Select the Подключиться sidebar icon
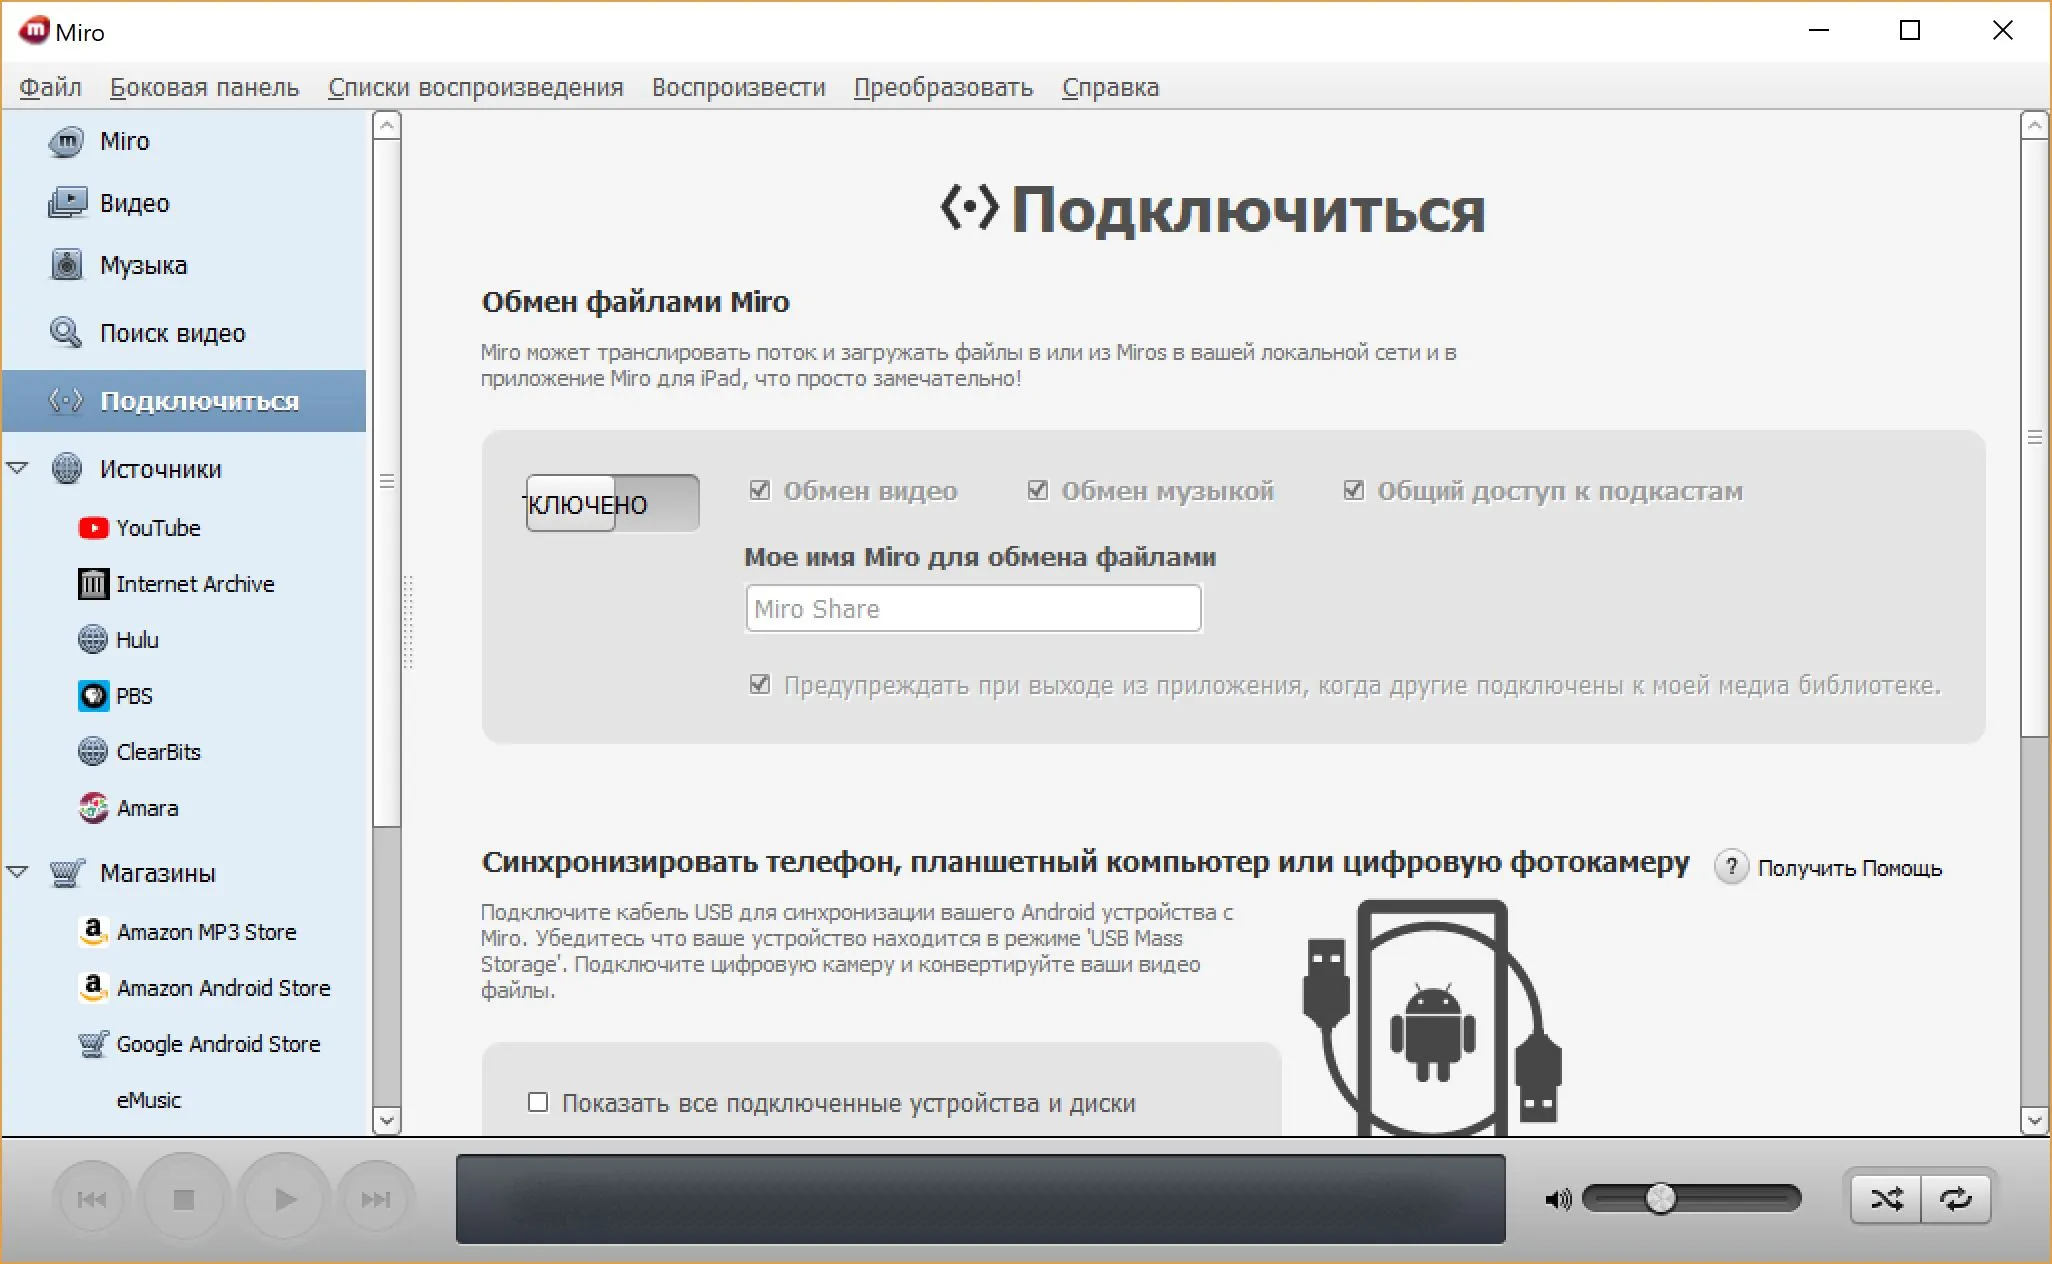 click(x=66, y=401)
